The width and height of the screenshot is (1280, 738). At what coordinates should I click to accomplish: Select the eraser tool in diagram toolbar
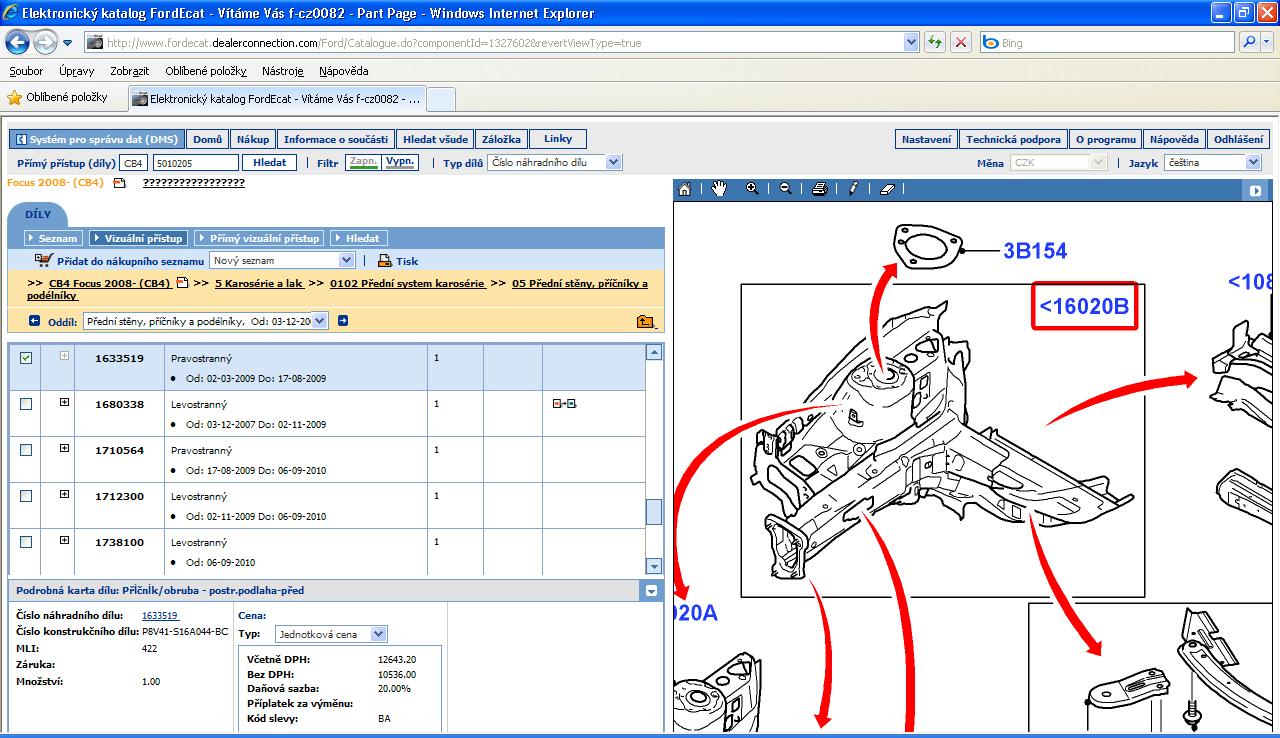pyautogui.click(x=886, y=189)
